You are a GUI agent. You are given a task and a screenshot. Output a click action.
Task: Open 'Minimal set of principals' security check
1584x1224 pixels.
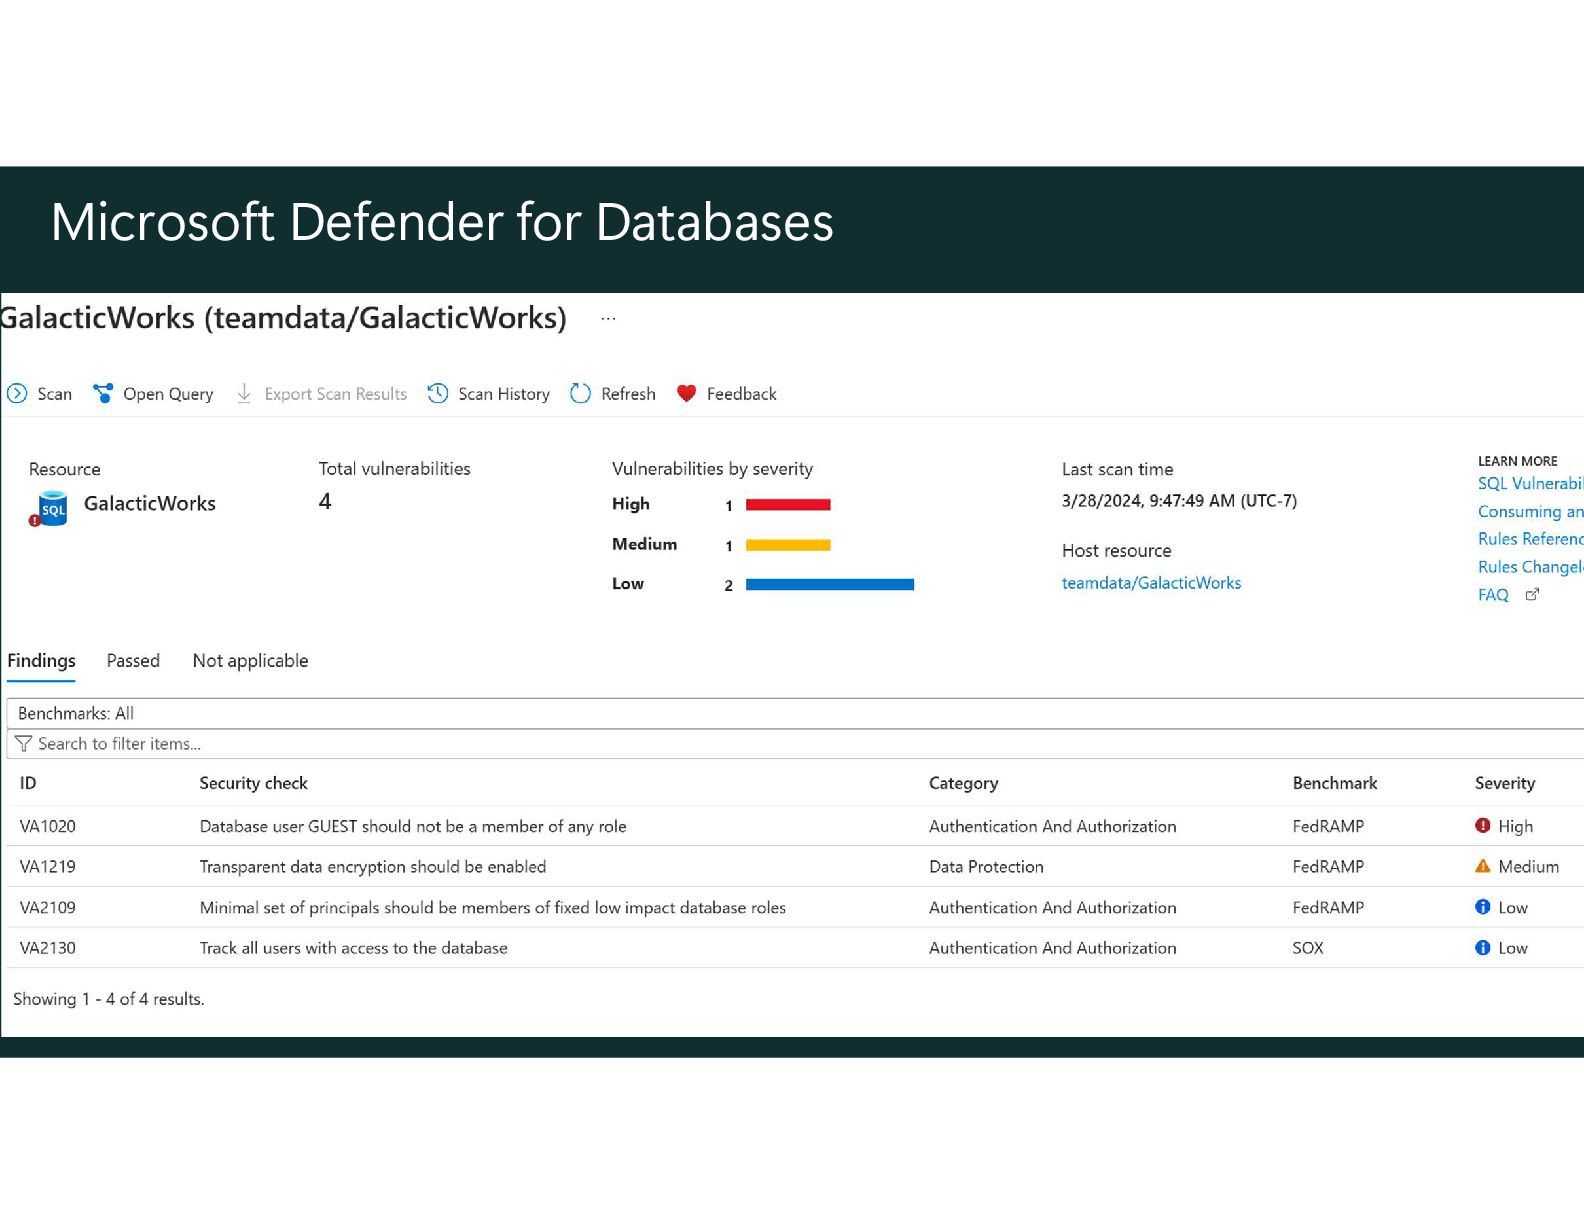pos(492,907)
